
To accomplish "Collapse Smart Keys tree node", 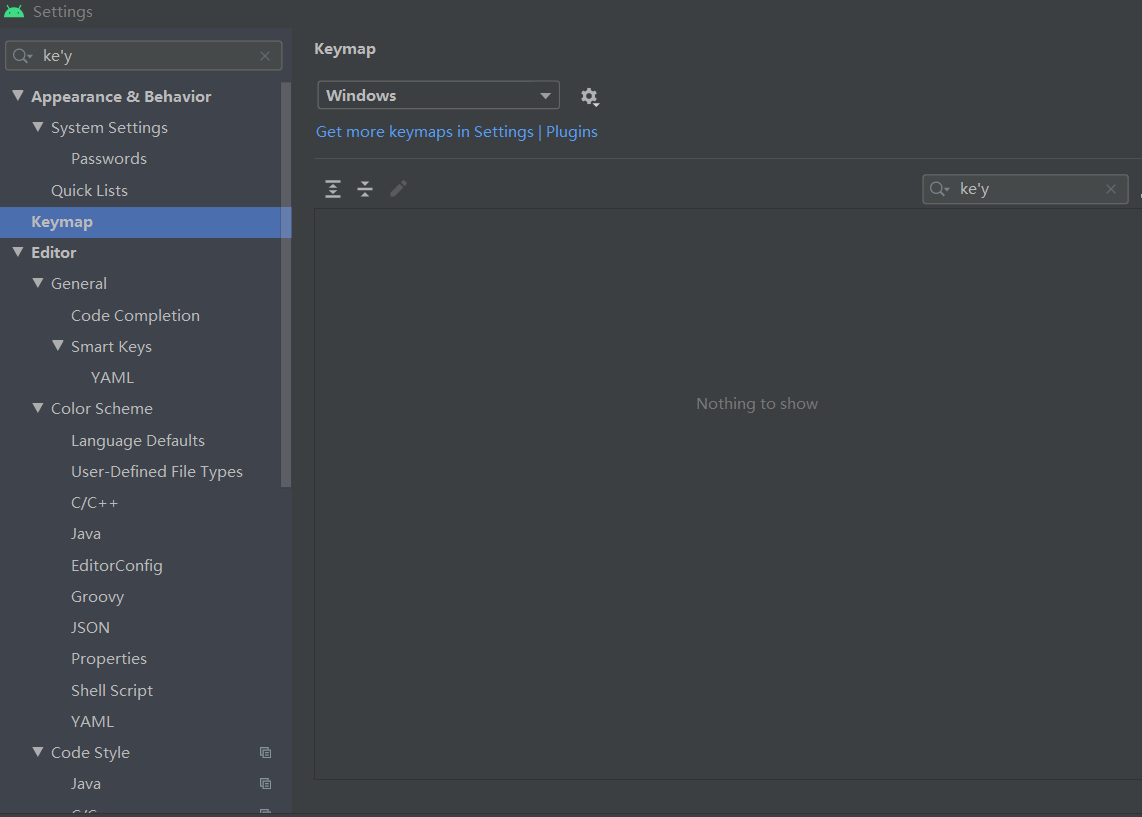I will (x=58, y=347).
